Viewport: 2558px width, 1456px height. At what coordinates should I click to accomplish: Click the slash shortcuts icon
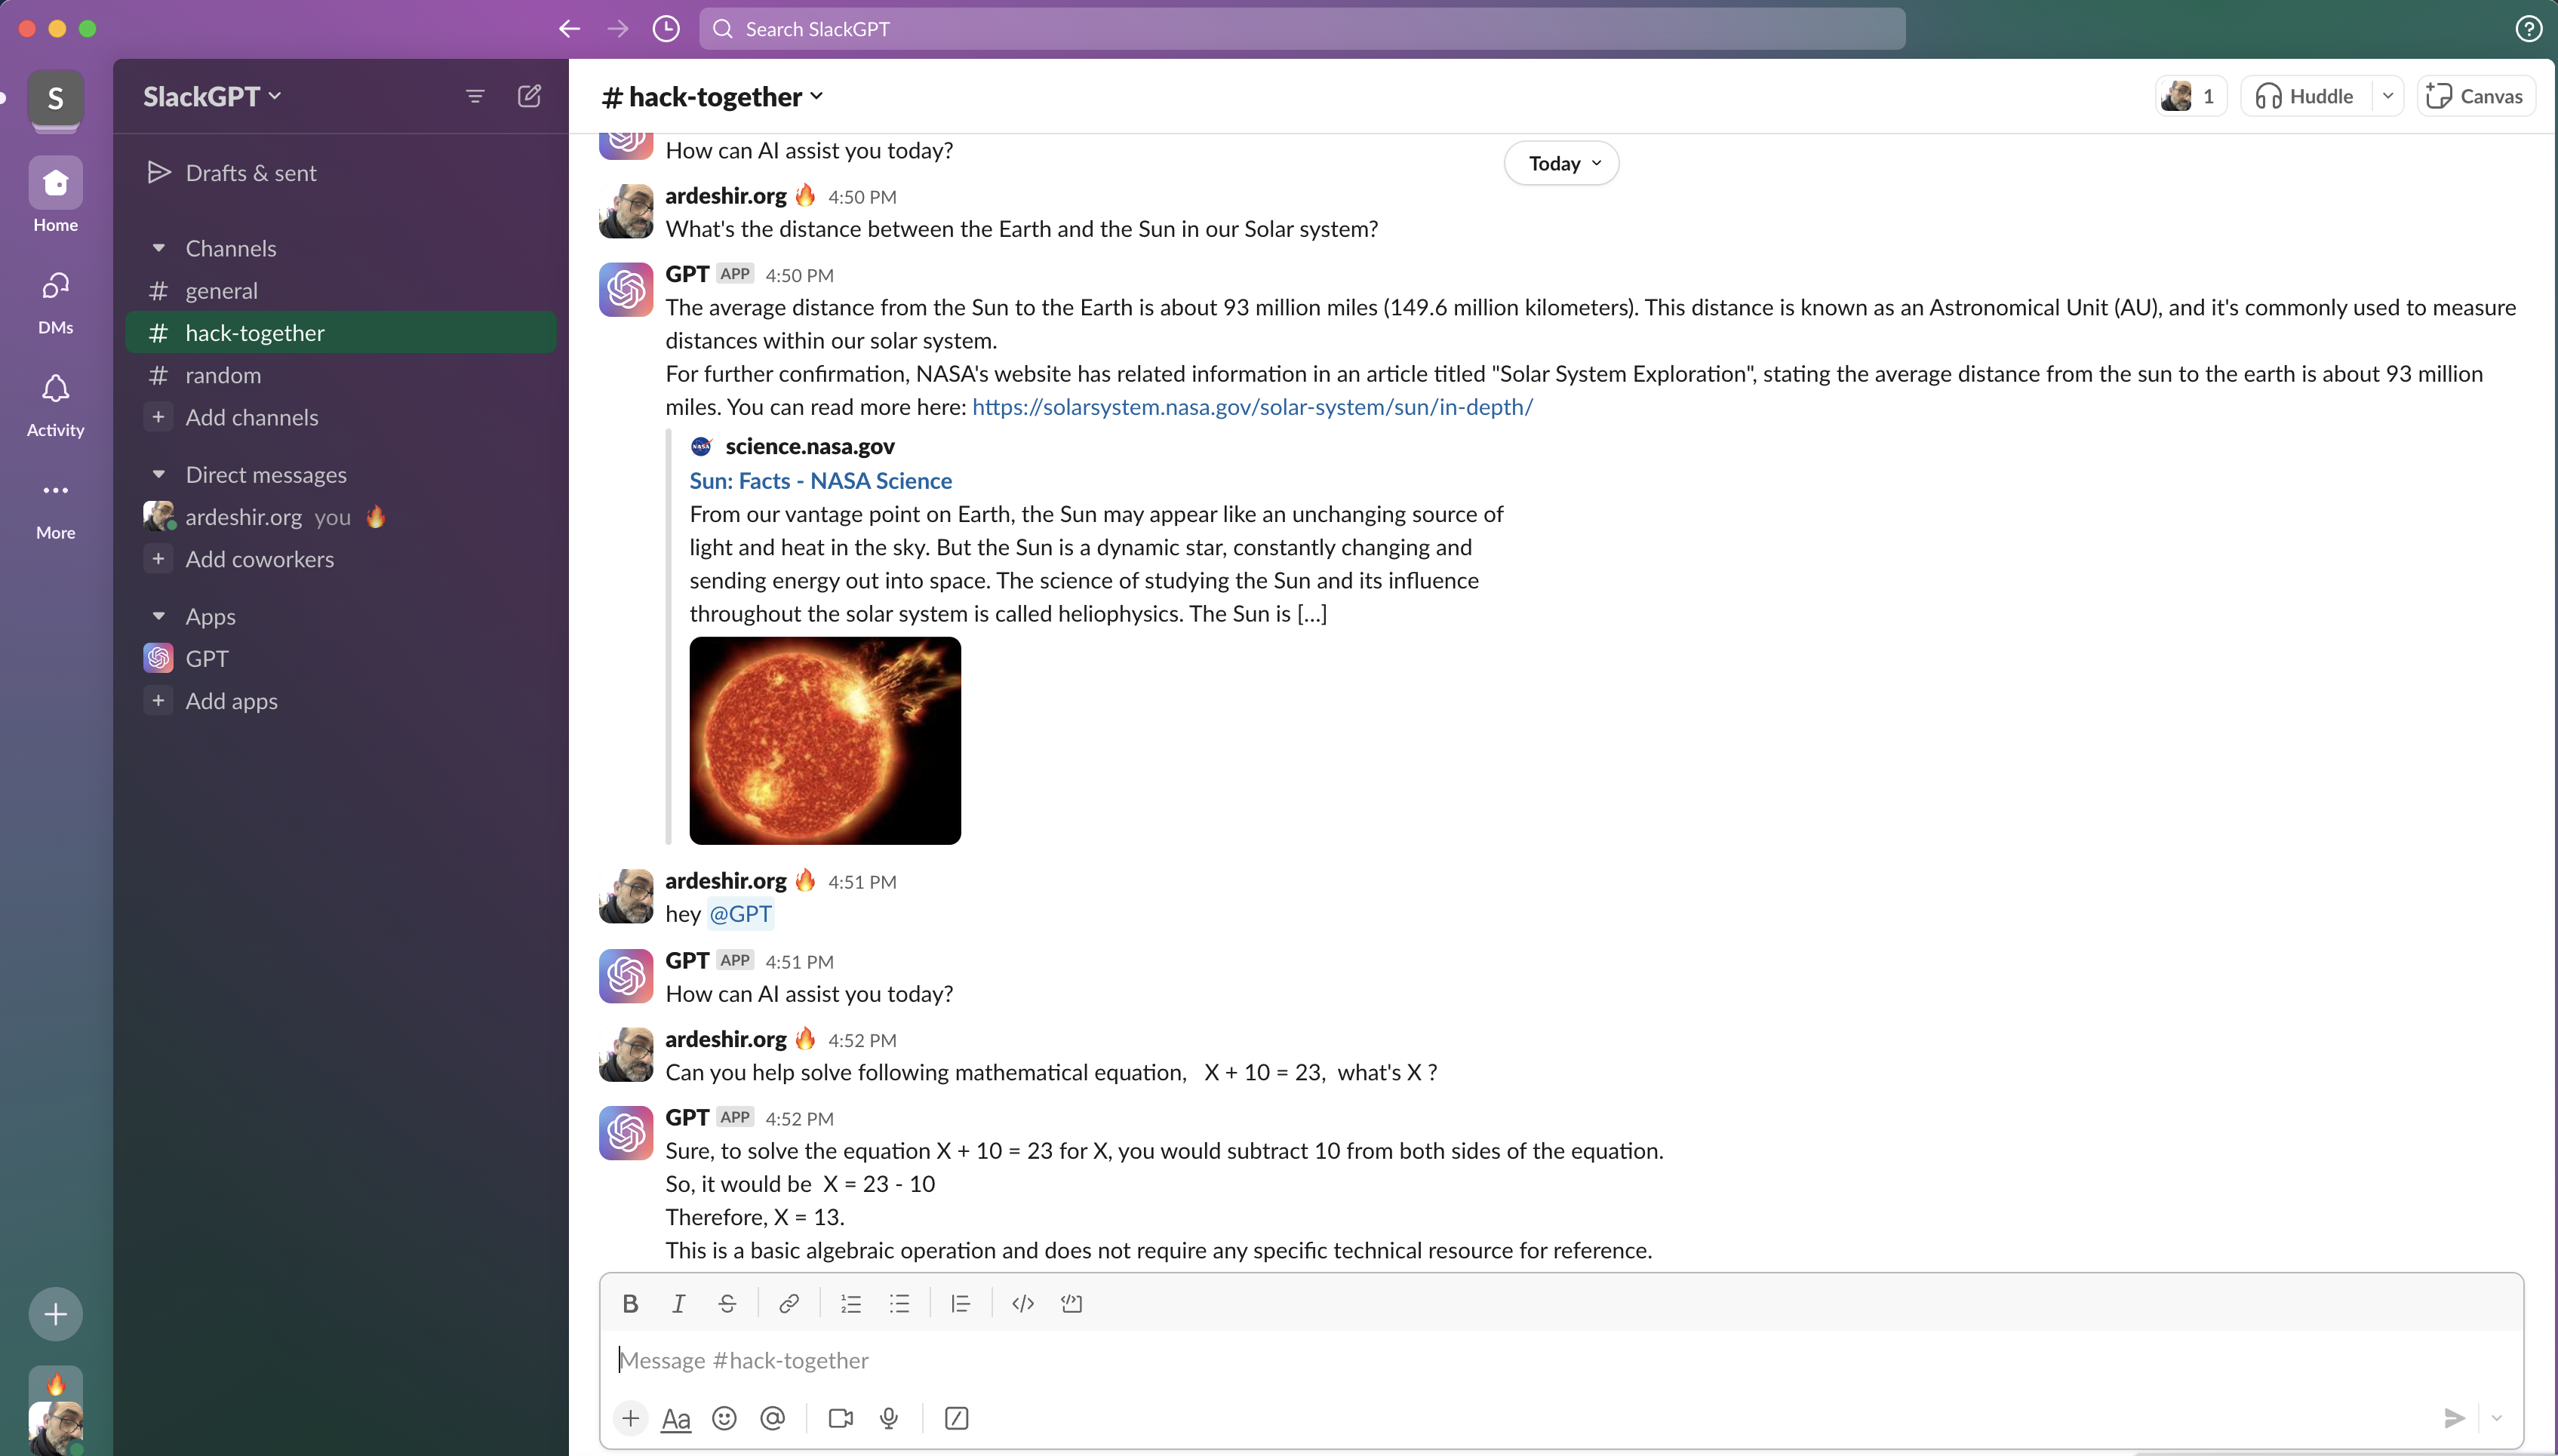(956, 1418)
